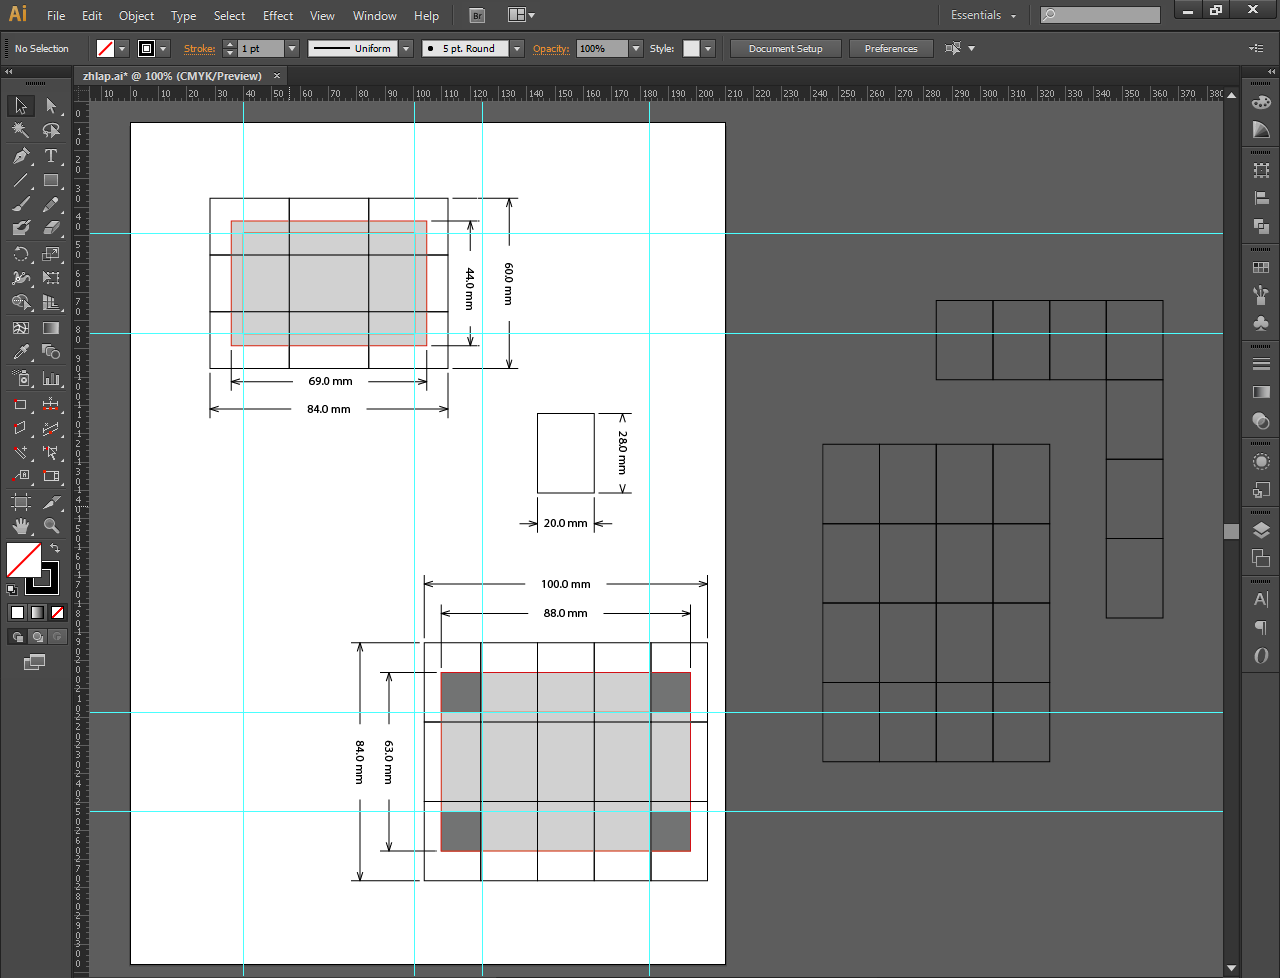This screenshot has height=978, width=1280.
Task: Open the Preferences button
Action: 890,49
